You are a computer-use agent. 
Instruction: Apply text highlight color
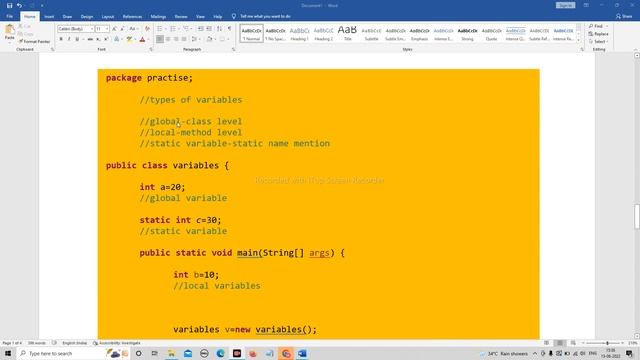tap(129, 39)
